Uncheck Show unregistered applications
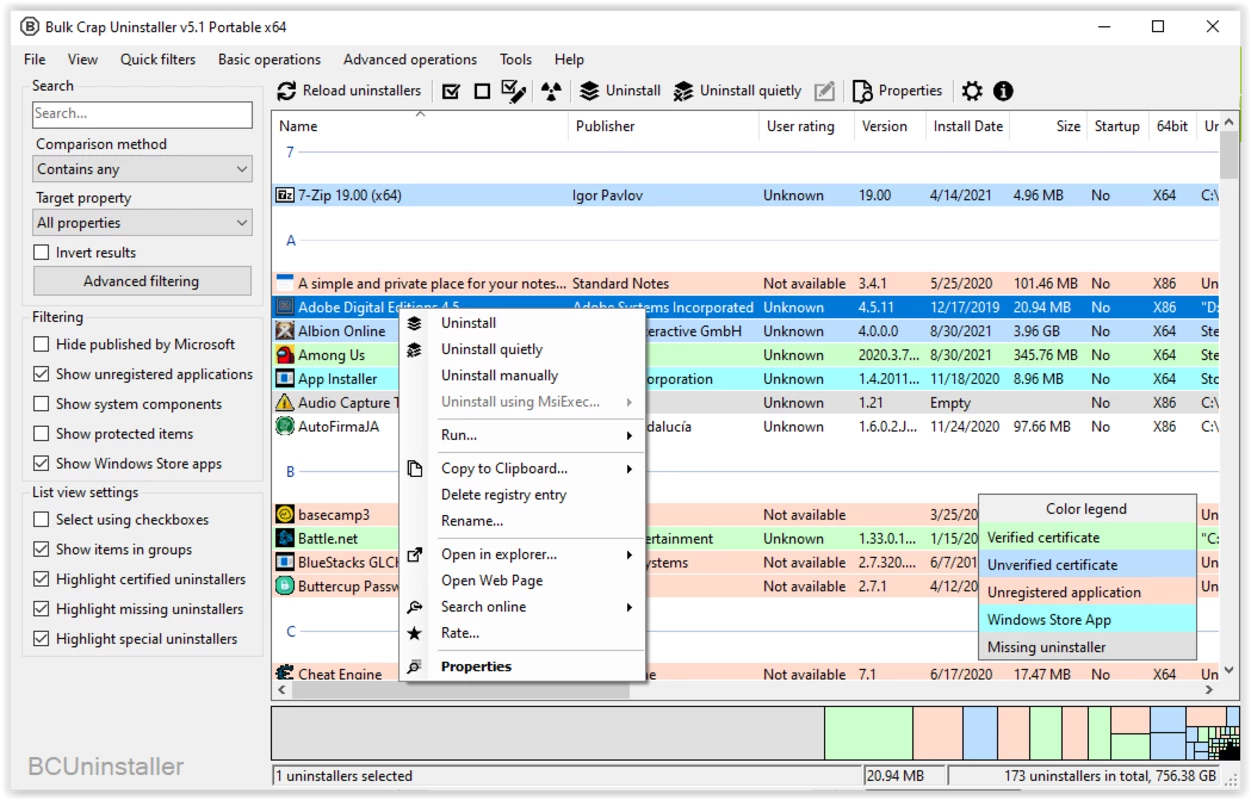1251x800 pixels. (x=41, y=374)
